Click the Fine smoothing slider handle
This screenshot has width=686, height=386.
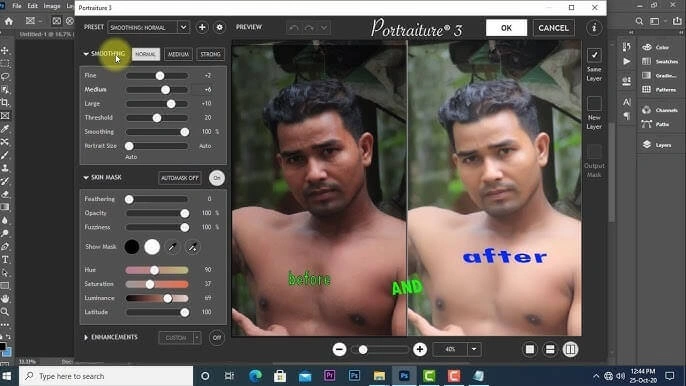(x=160, y=76)
